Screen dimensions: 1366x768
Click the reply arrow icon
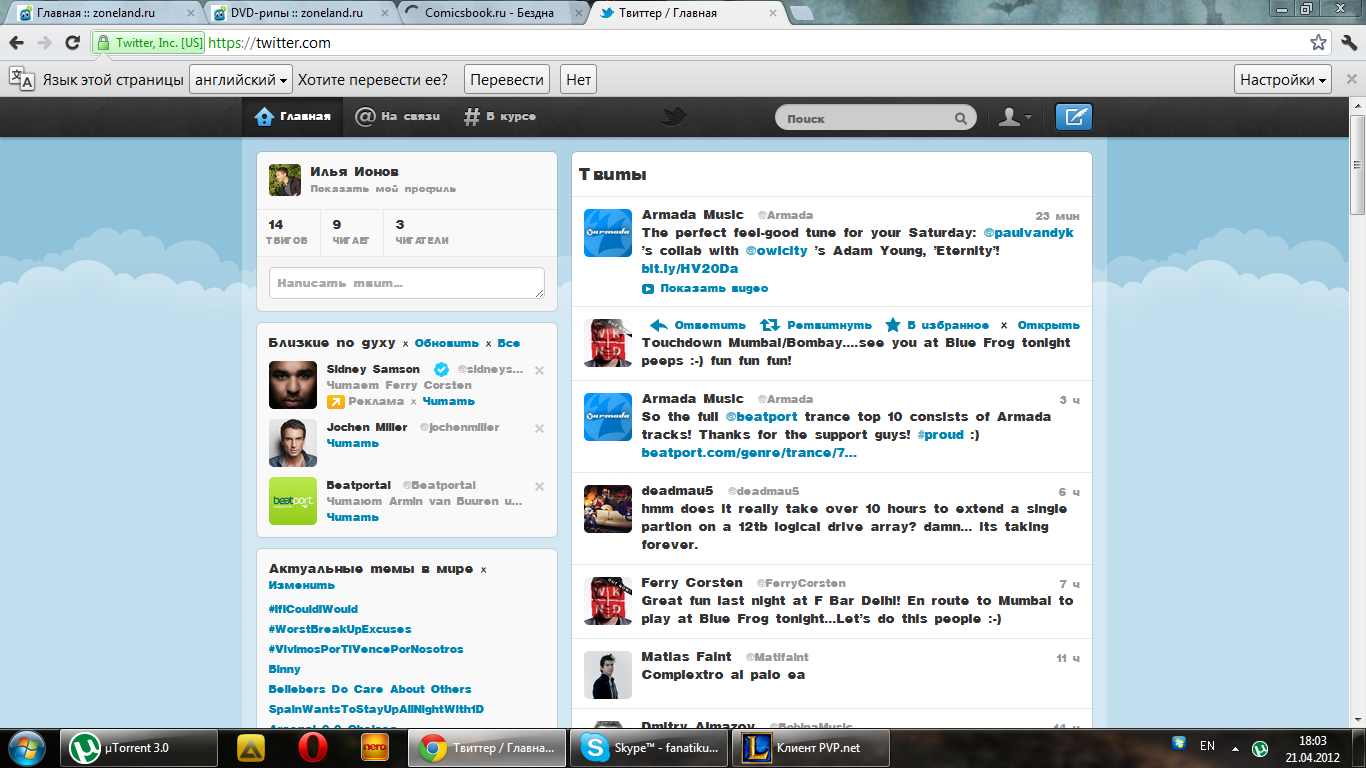tap(659, 325)
